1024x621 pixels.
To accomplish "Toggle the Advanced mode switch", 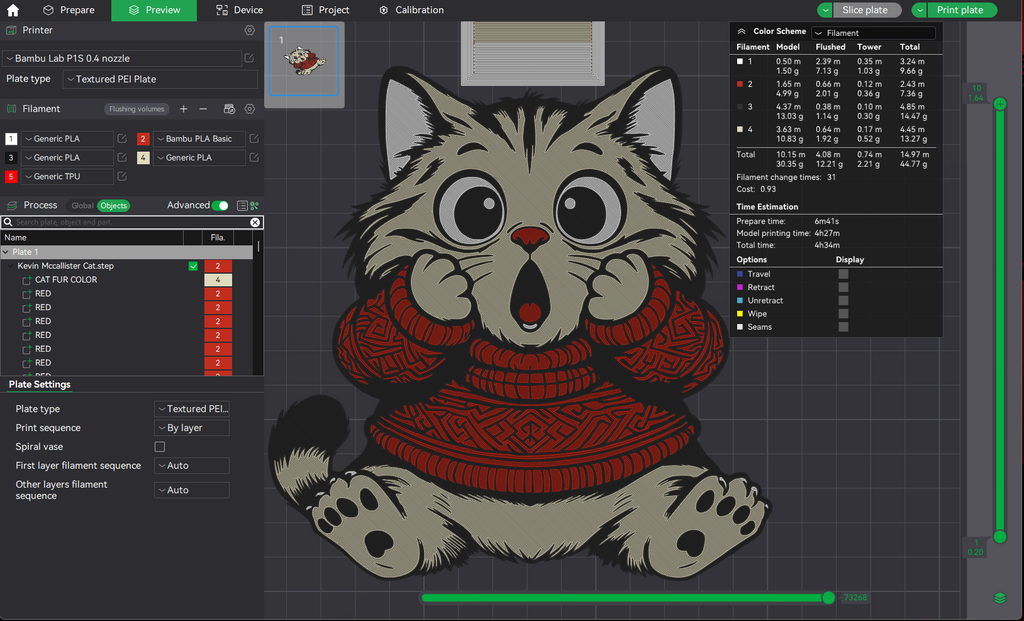I will [220, 206].
